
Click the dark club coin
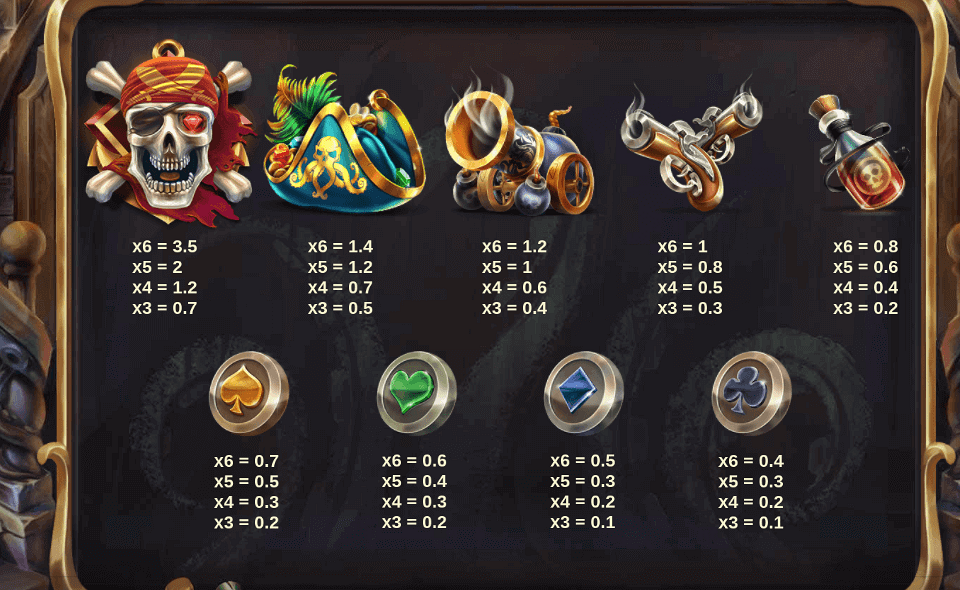point(752,393)
